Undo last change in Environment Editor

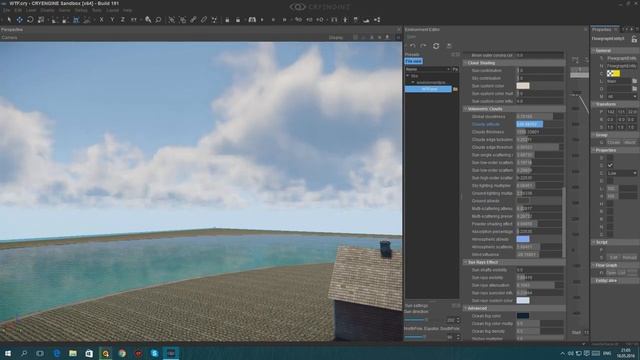(413, 46)
